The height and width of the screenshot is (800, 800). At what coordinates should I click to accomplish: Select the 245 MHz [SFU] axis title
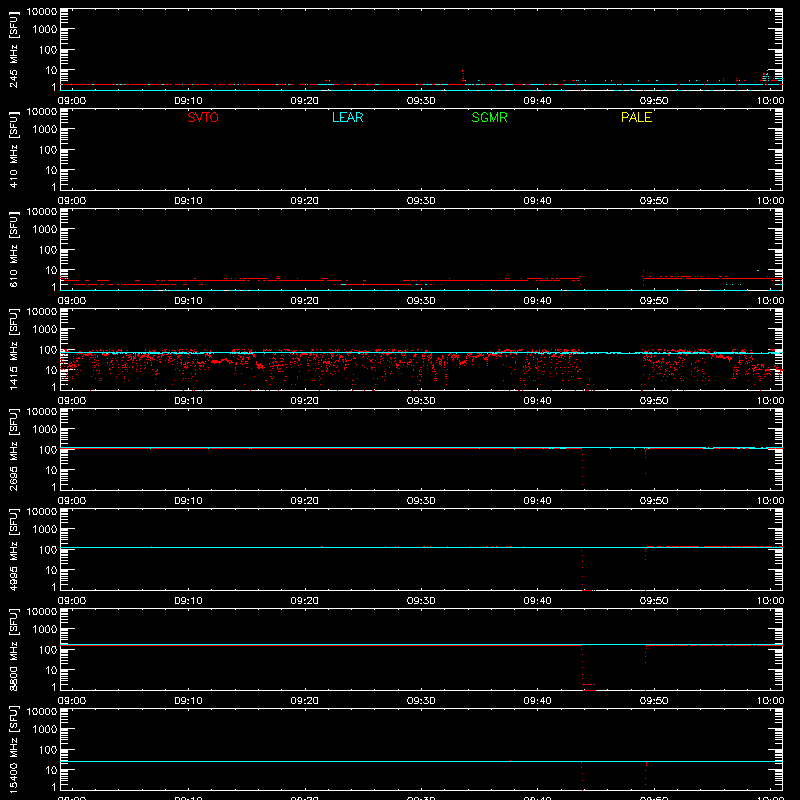(14, 49)
